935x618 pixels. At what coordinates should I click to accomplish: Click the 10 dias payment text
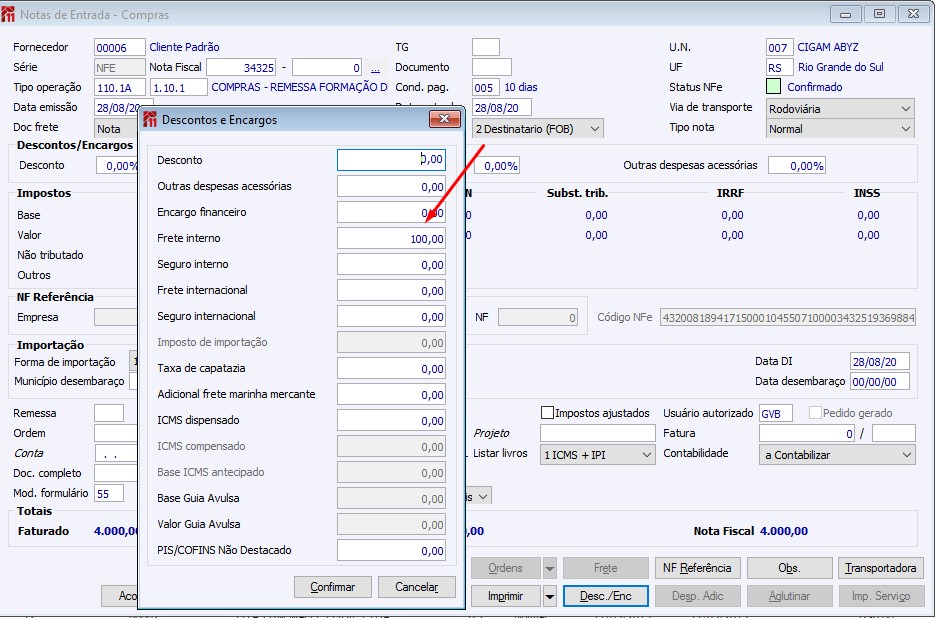click(x=521, y=87)
